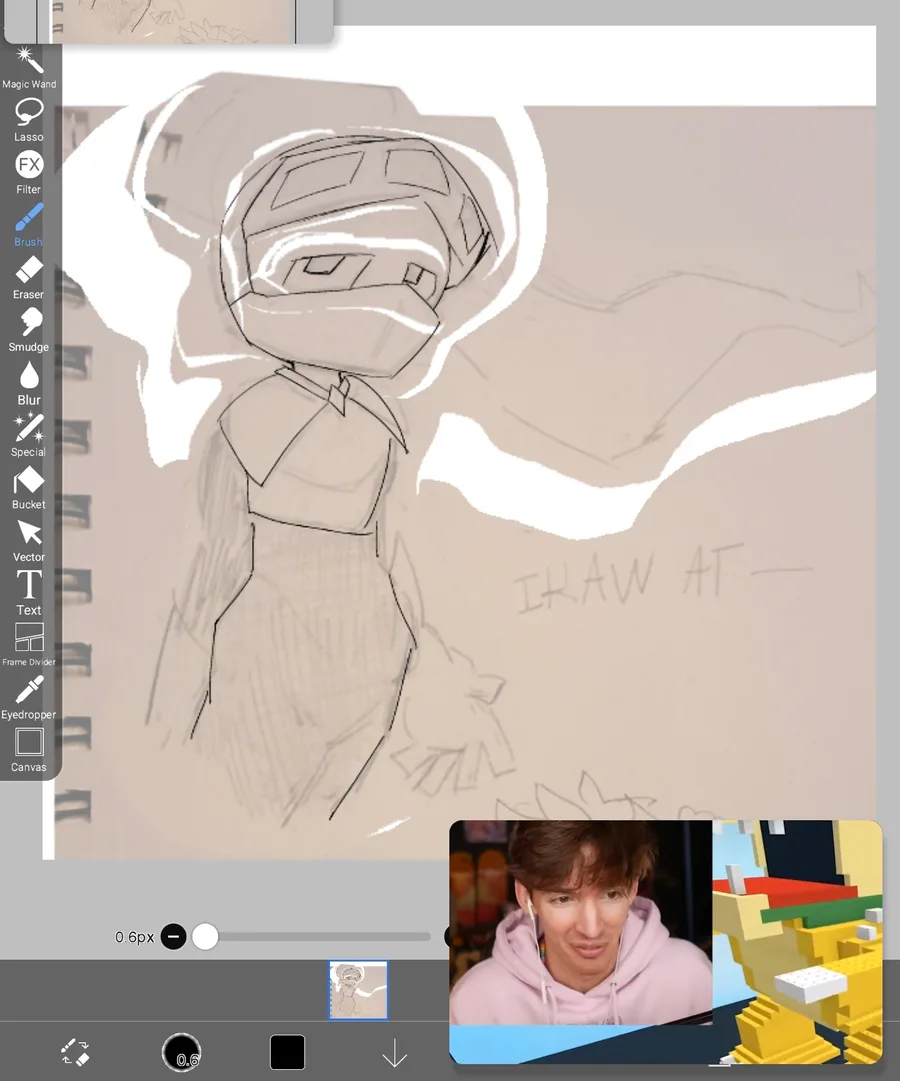Select the Magic Wand tool
900x1081 pixels.
(29, 67)
